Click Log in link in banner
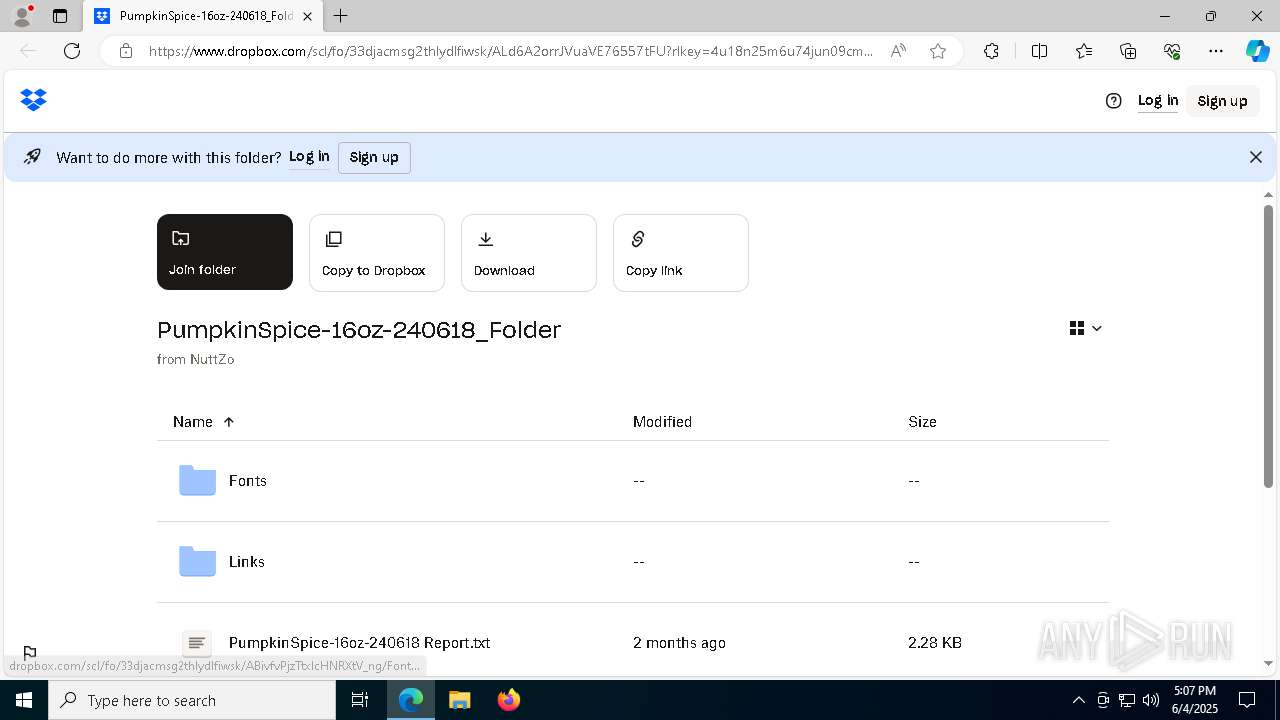 [x=309, y=157]
